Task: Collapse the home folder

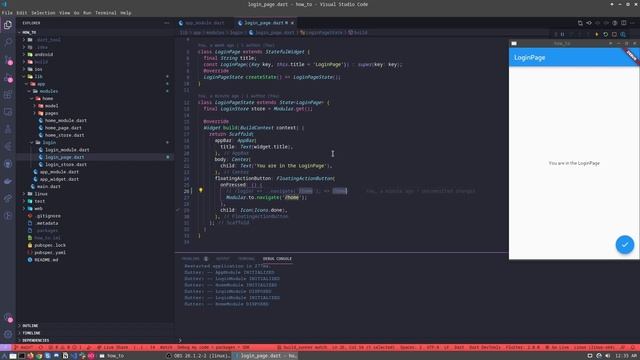Action: [x=95, y=98]
